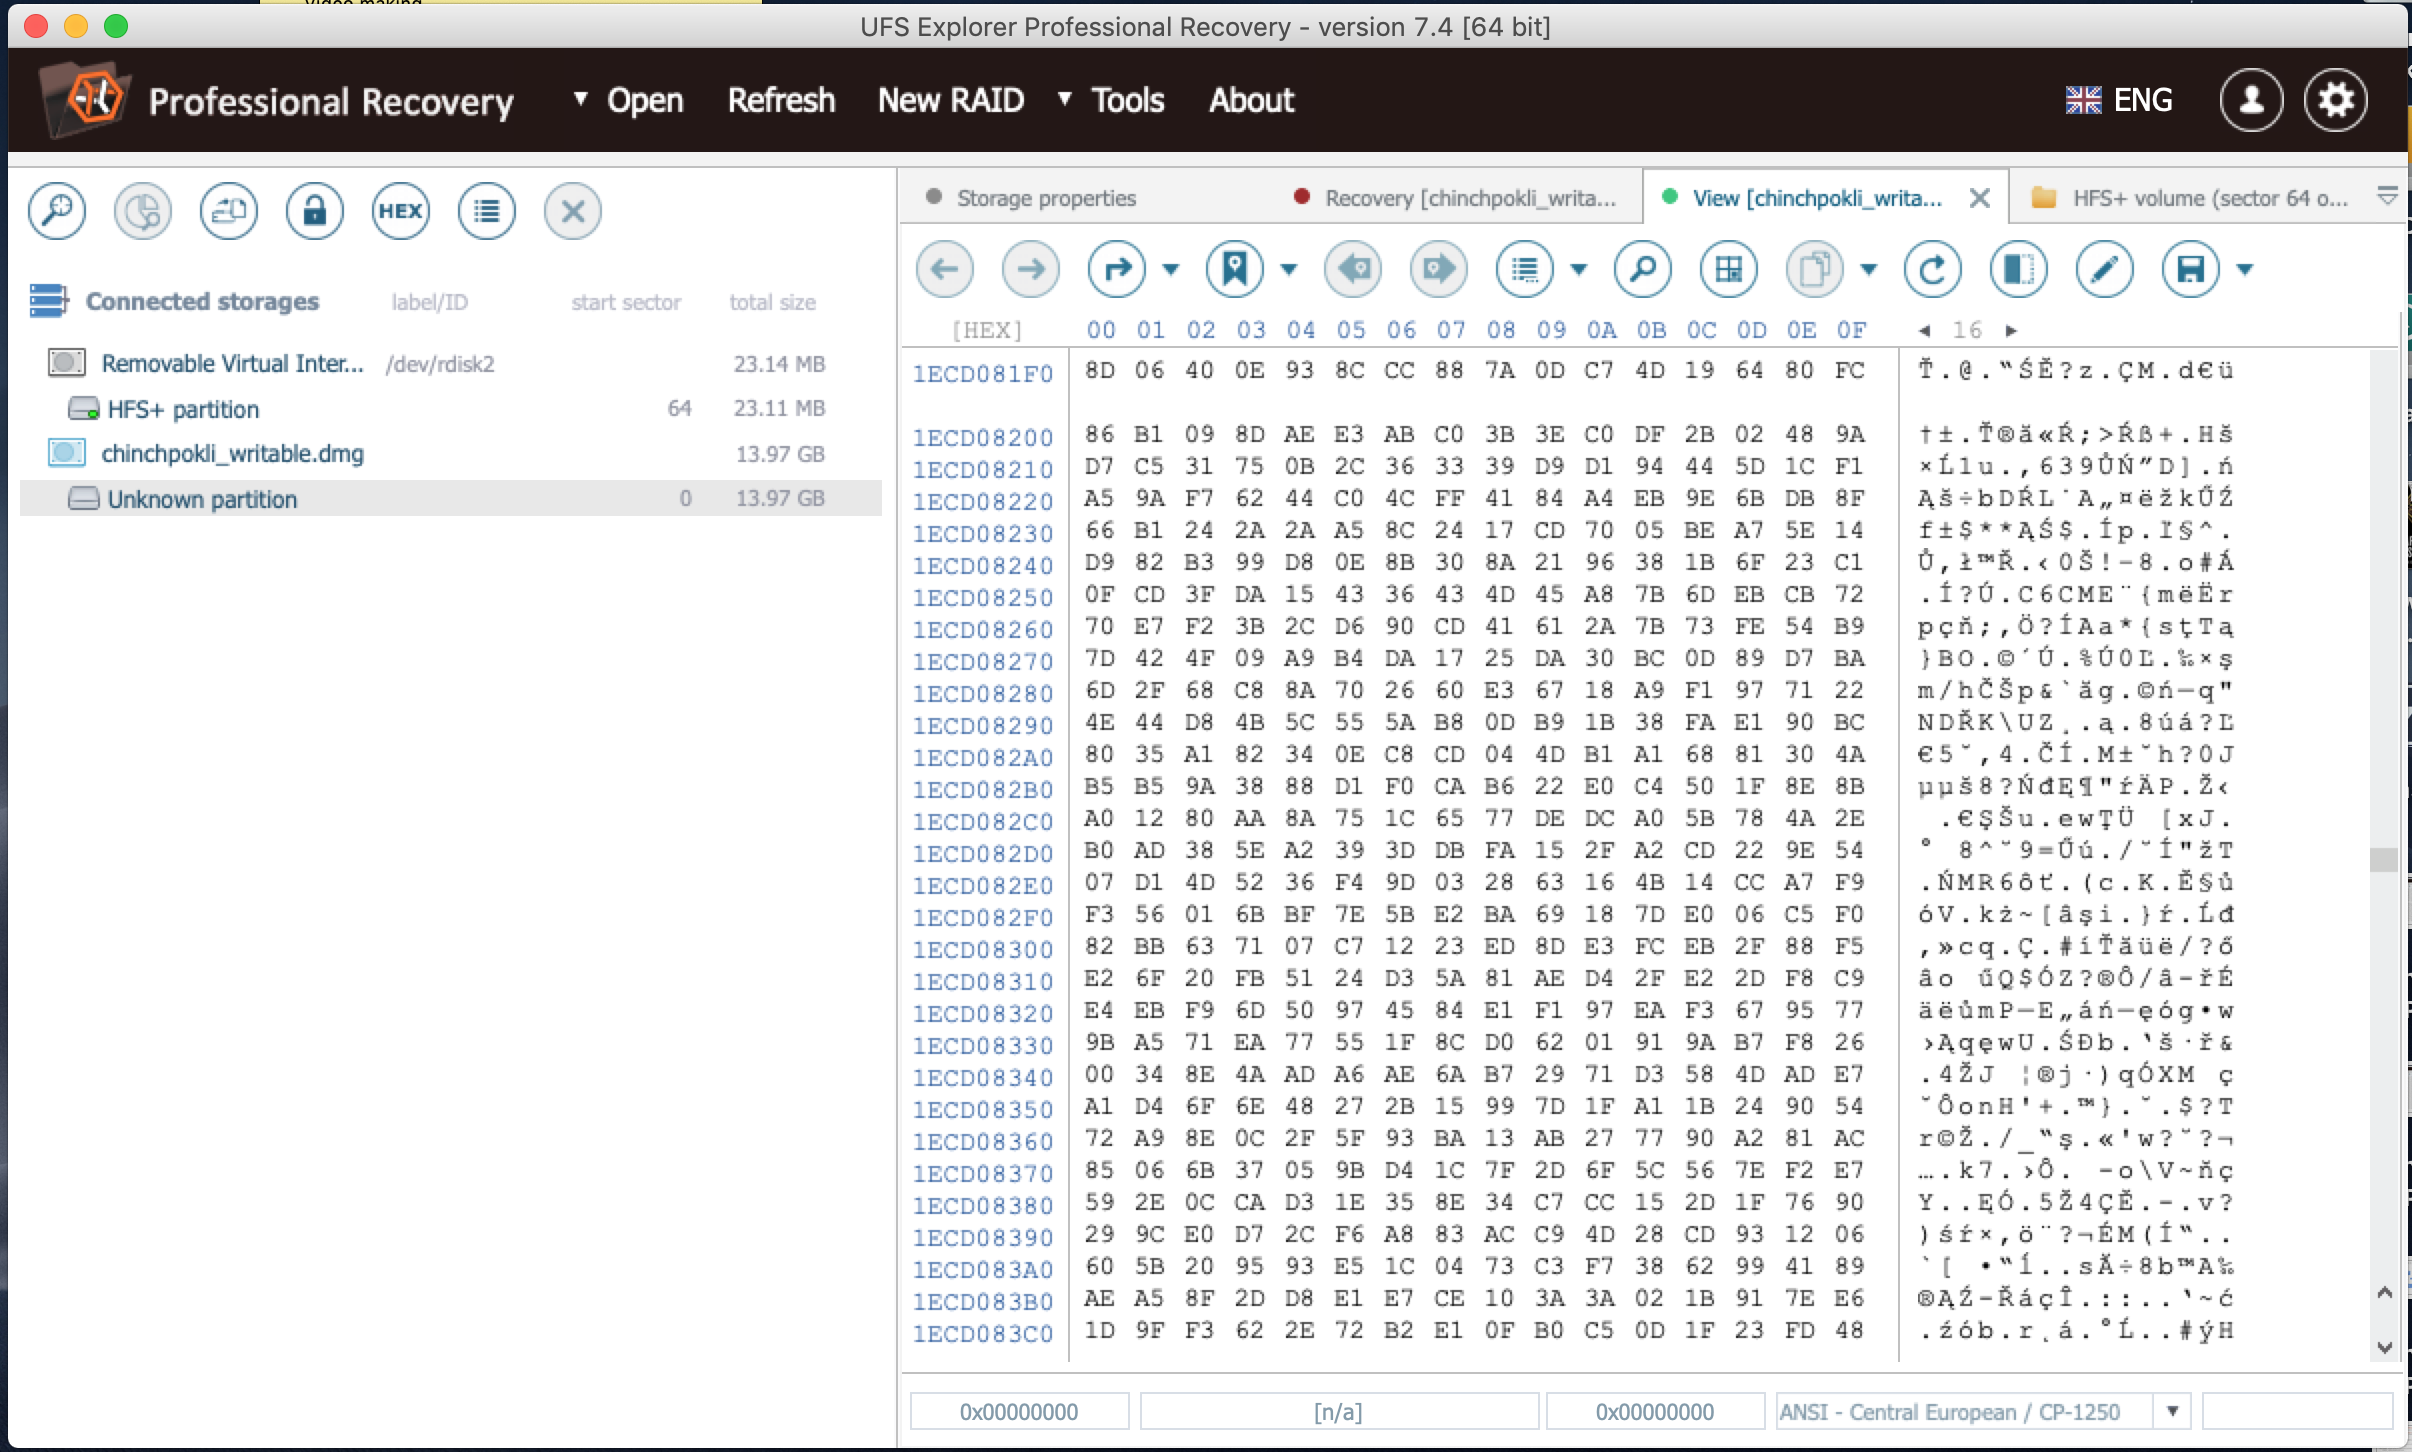Image resolution: width=2412 pixels, height=1452 pixels.
Task: Click the go to position arrow icon
Action: tap(1117, 269)
